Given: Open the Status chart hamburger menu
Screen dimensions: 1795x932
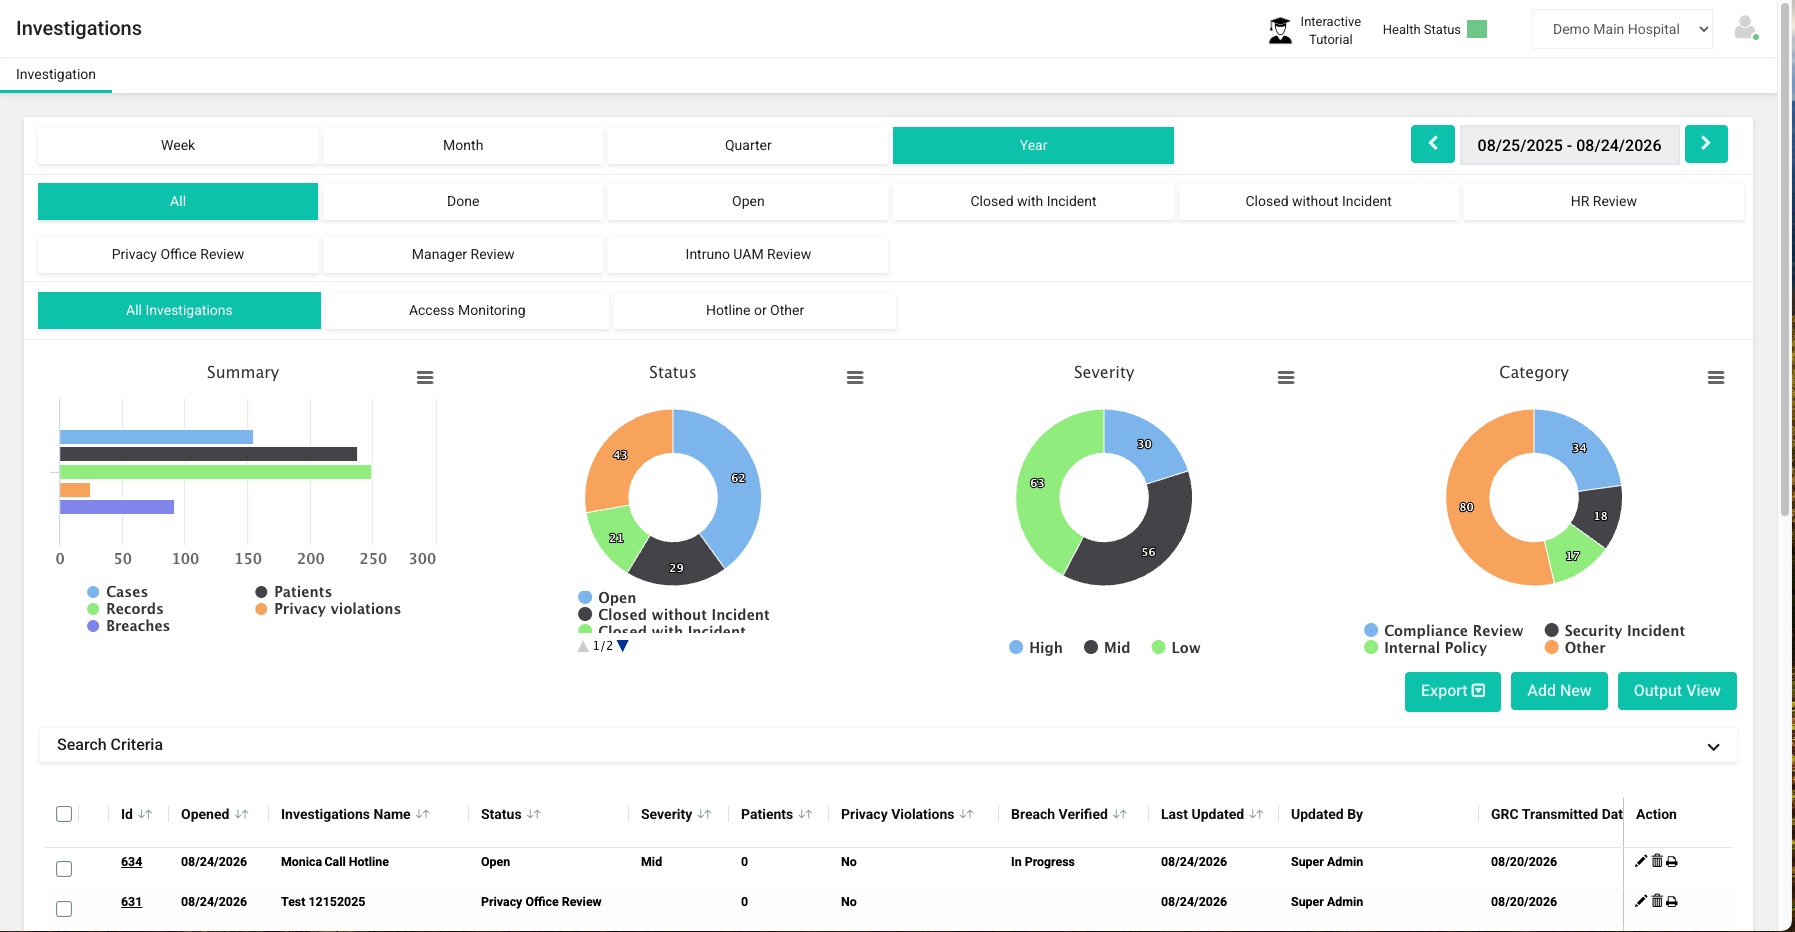Looking at the screenshot, I should 855,377.
